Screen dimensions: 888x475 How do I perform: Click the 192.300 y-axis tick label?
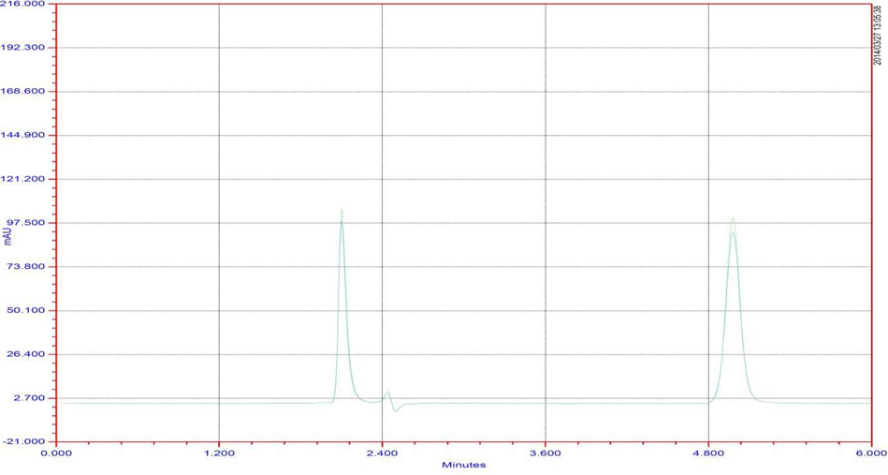(x=26, y=48)
